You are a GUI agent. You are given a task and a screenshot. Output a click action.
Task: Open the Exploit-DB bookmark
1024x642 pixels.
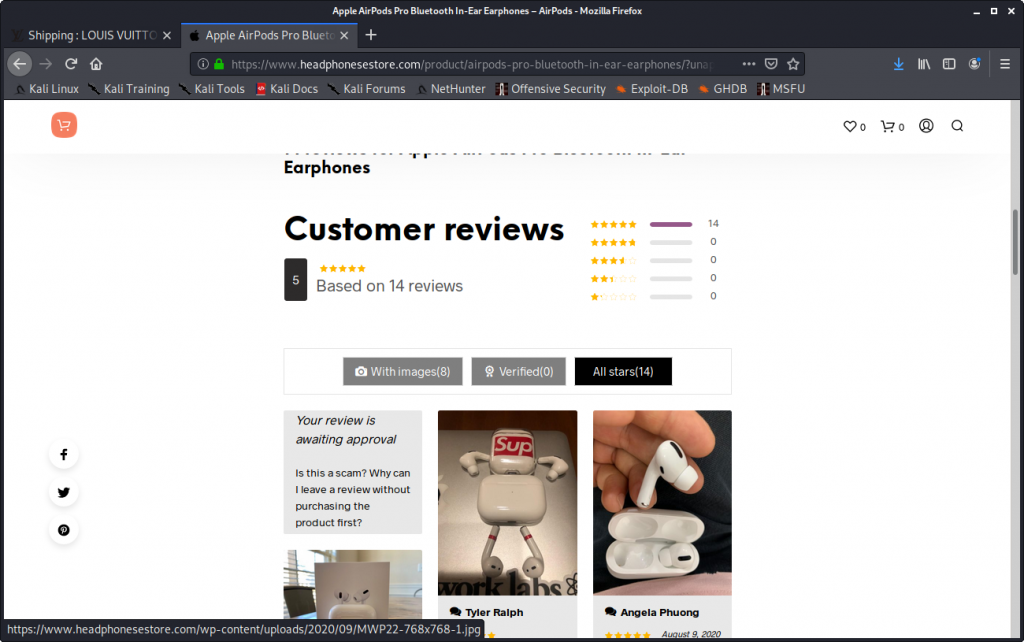pyautogui.click(x=652, y=89)
